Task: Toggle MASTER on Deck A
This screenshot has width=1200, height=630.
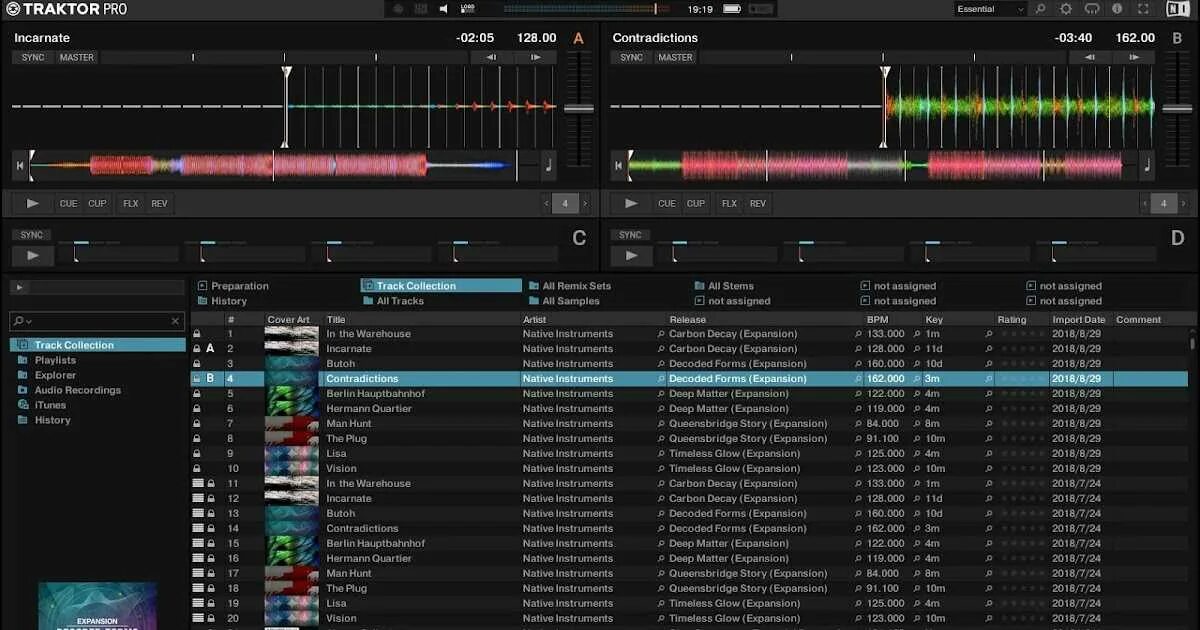Action: click(x=76, y=57)
